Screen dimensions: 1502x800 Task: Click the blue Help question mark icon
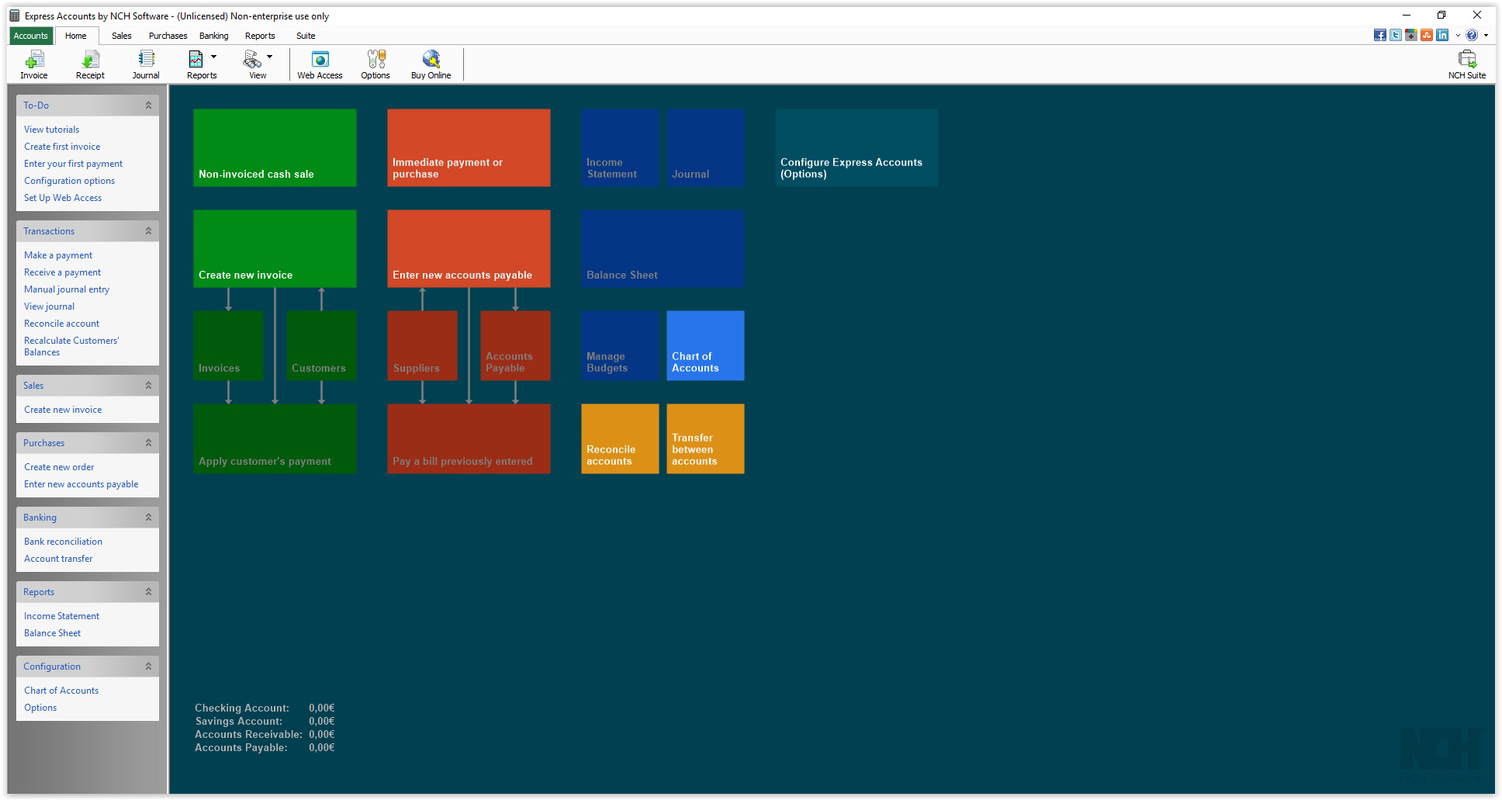[1472, 35]
